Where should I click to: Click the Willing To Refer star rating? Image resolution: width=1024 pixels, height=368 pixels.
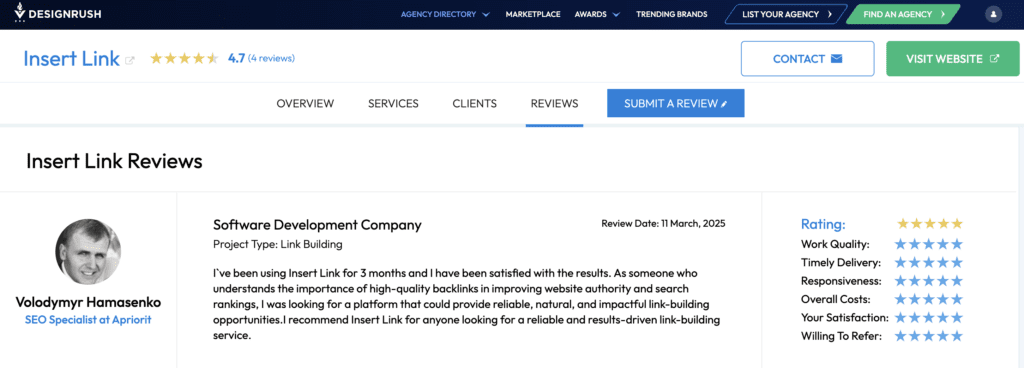tap(929, 336)
